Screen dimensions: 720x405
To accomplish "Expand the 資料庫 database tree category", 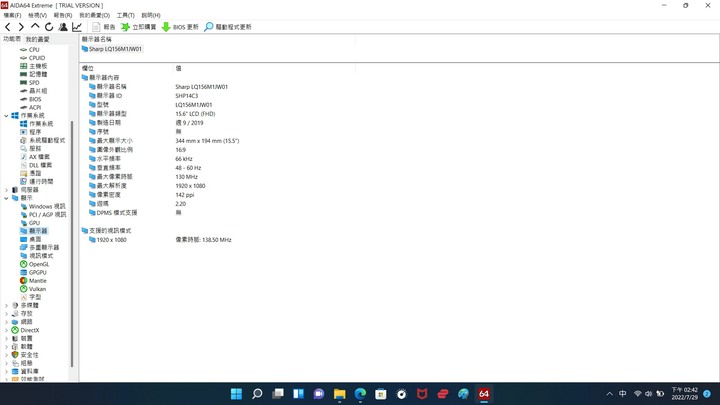I will pyautogui.click(x=6, y=371).
